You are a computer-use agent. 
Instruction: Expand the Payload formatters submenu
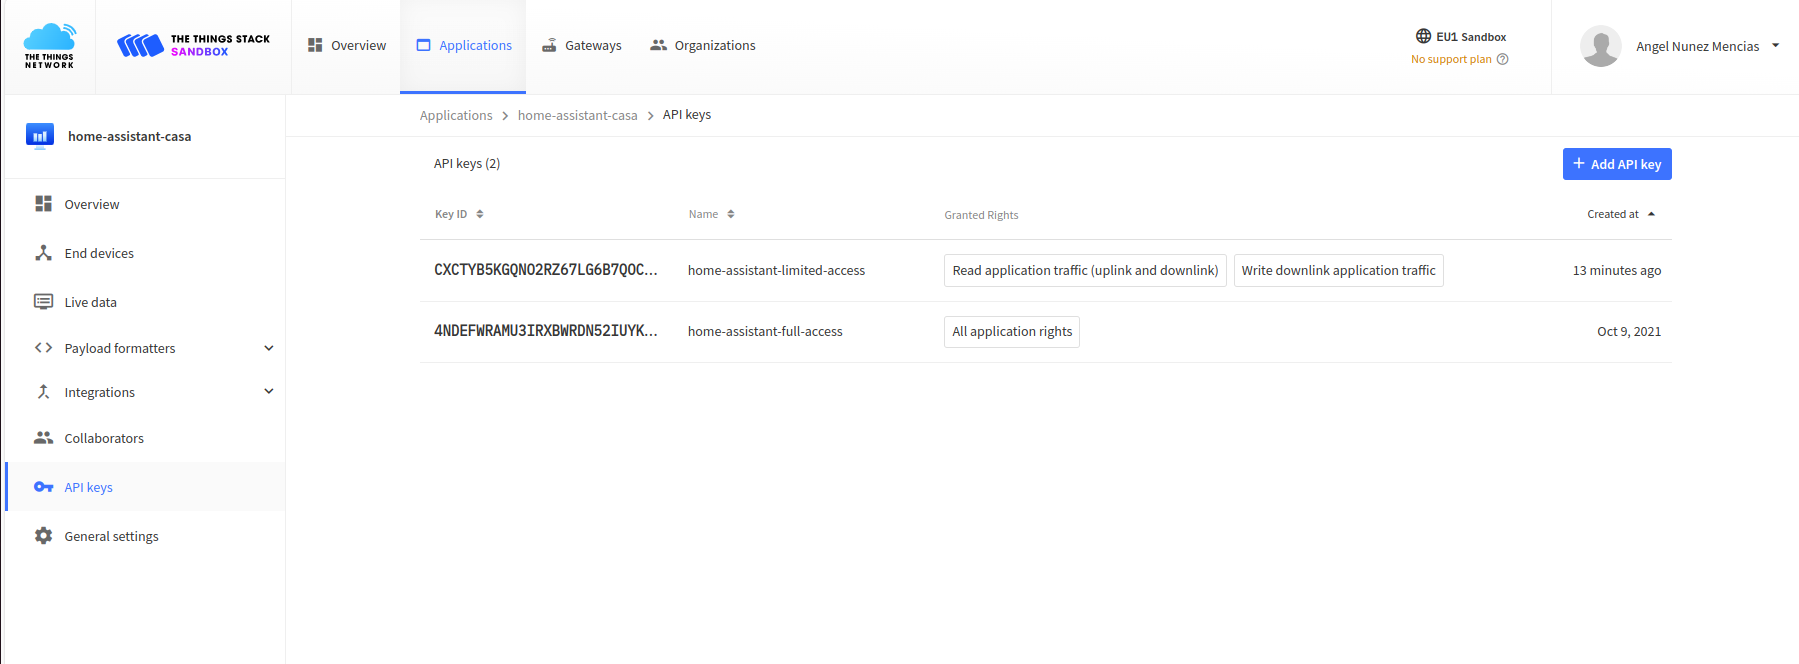click(x=268, y=348)
